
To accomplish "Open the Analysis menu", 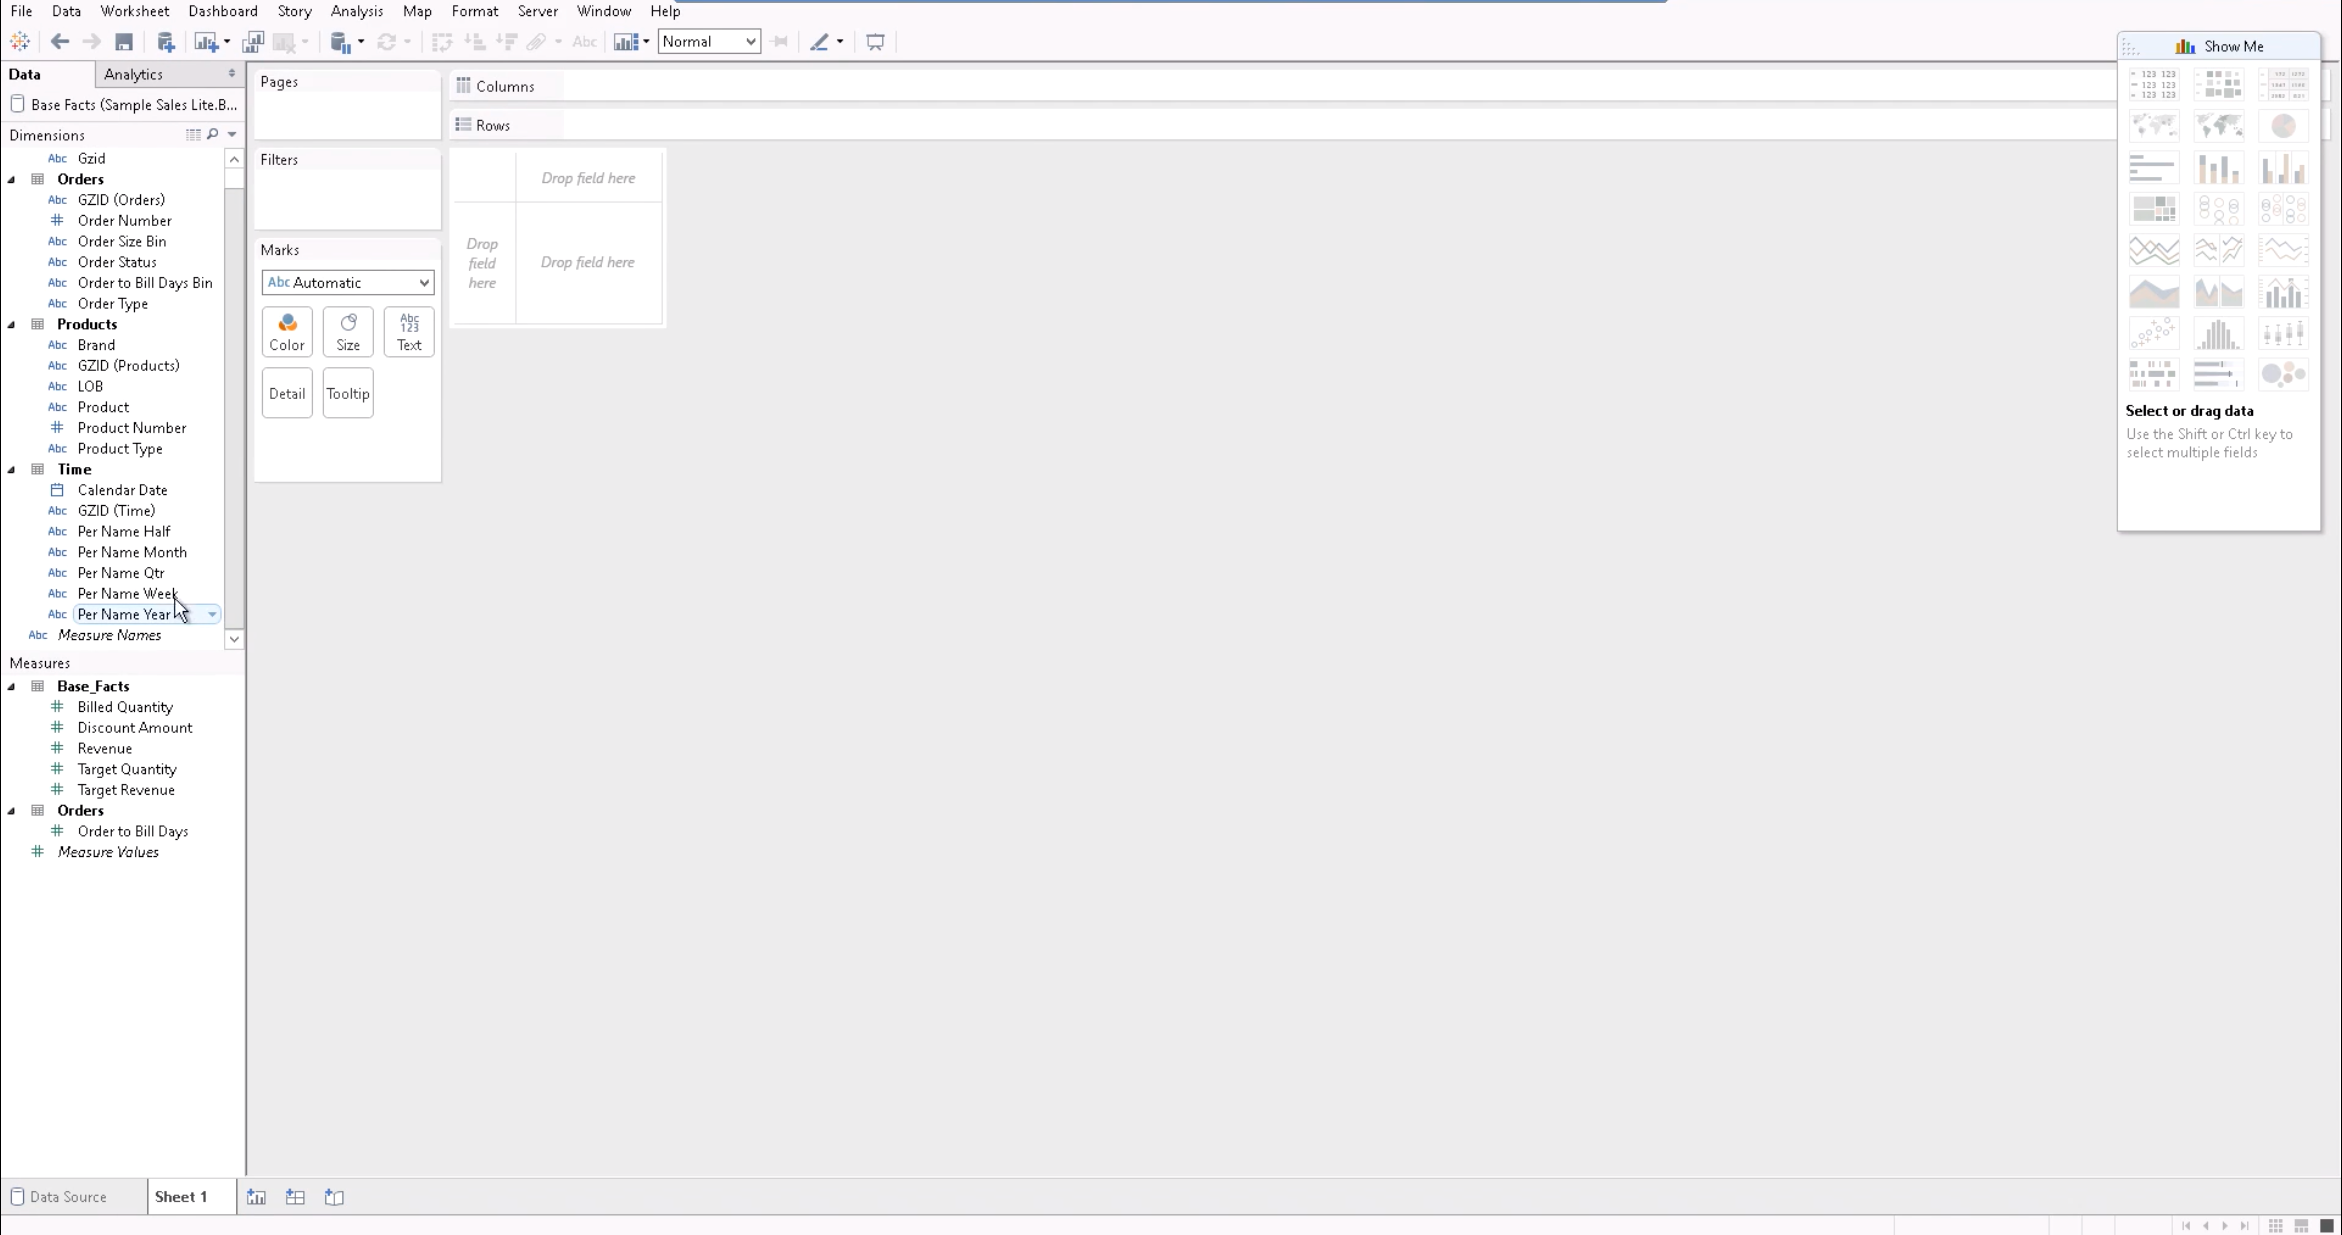I will pos(356,11).
